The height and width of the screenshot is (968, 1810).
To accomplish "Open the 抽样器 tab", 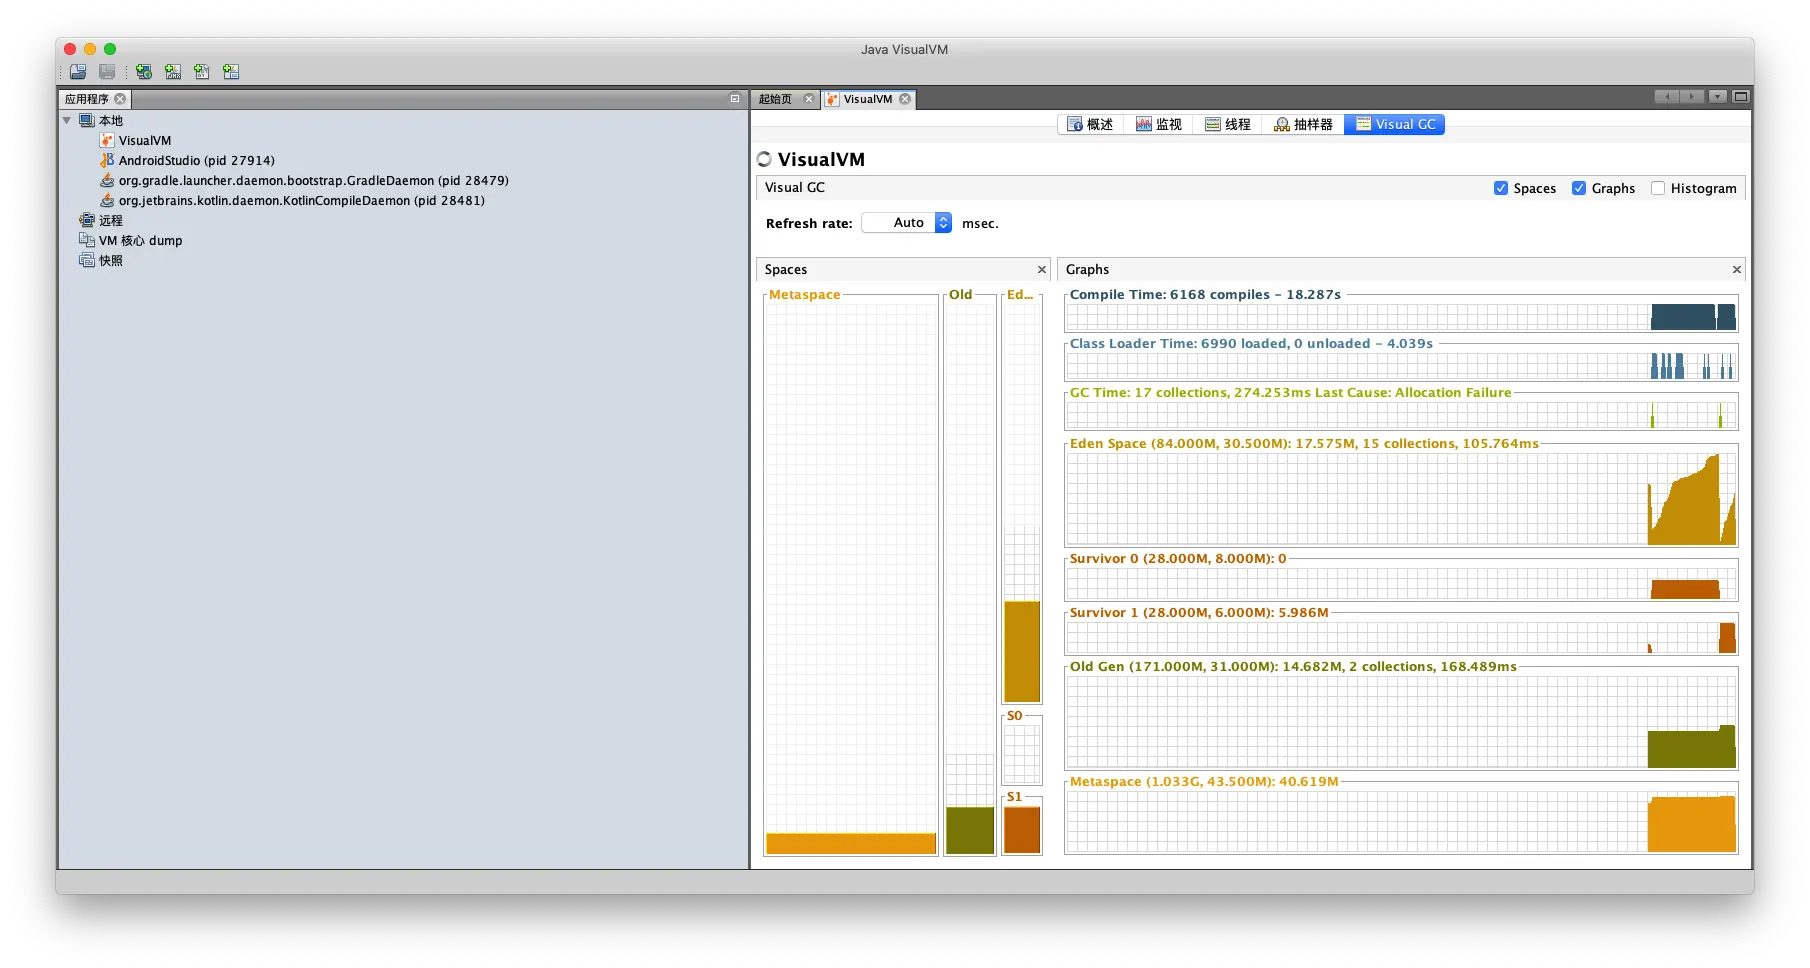I will point(1303,124).
